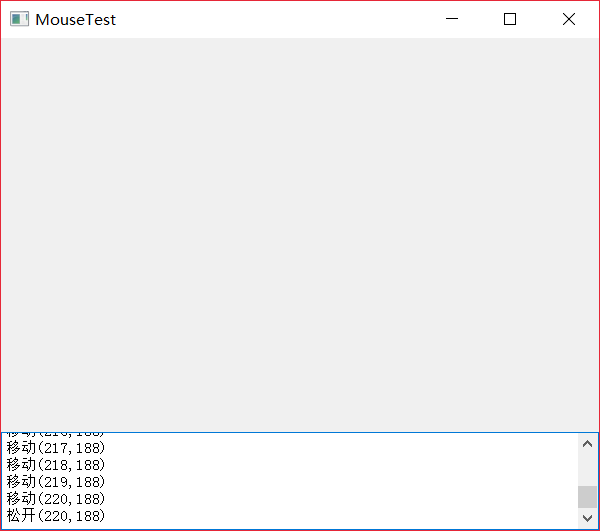Click the word 松开 in the log
600x531 pixels.
[x=20, y=516]
